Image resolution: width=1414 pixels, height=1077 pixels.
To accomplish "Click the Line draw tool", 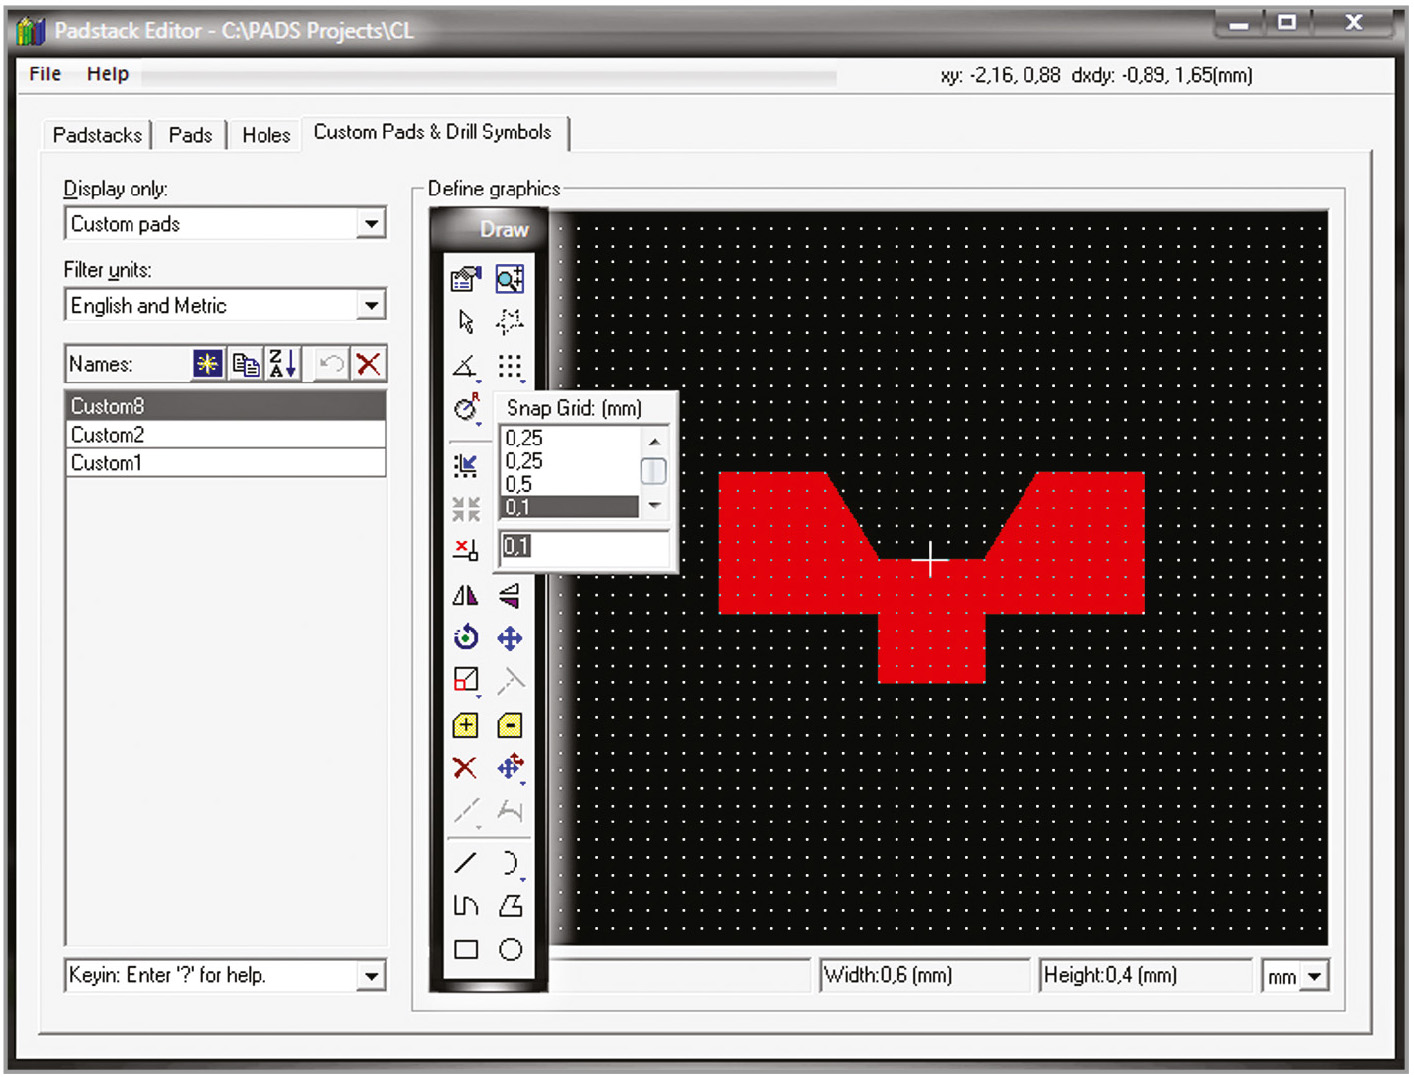I will [x=466, y=862].
